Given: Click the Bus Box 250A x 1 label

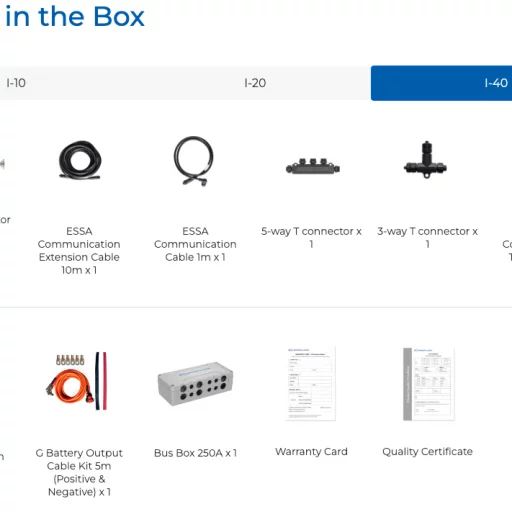Looking at the screenshot, I should tap(195, 453).
